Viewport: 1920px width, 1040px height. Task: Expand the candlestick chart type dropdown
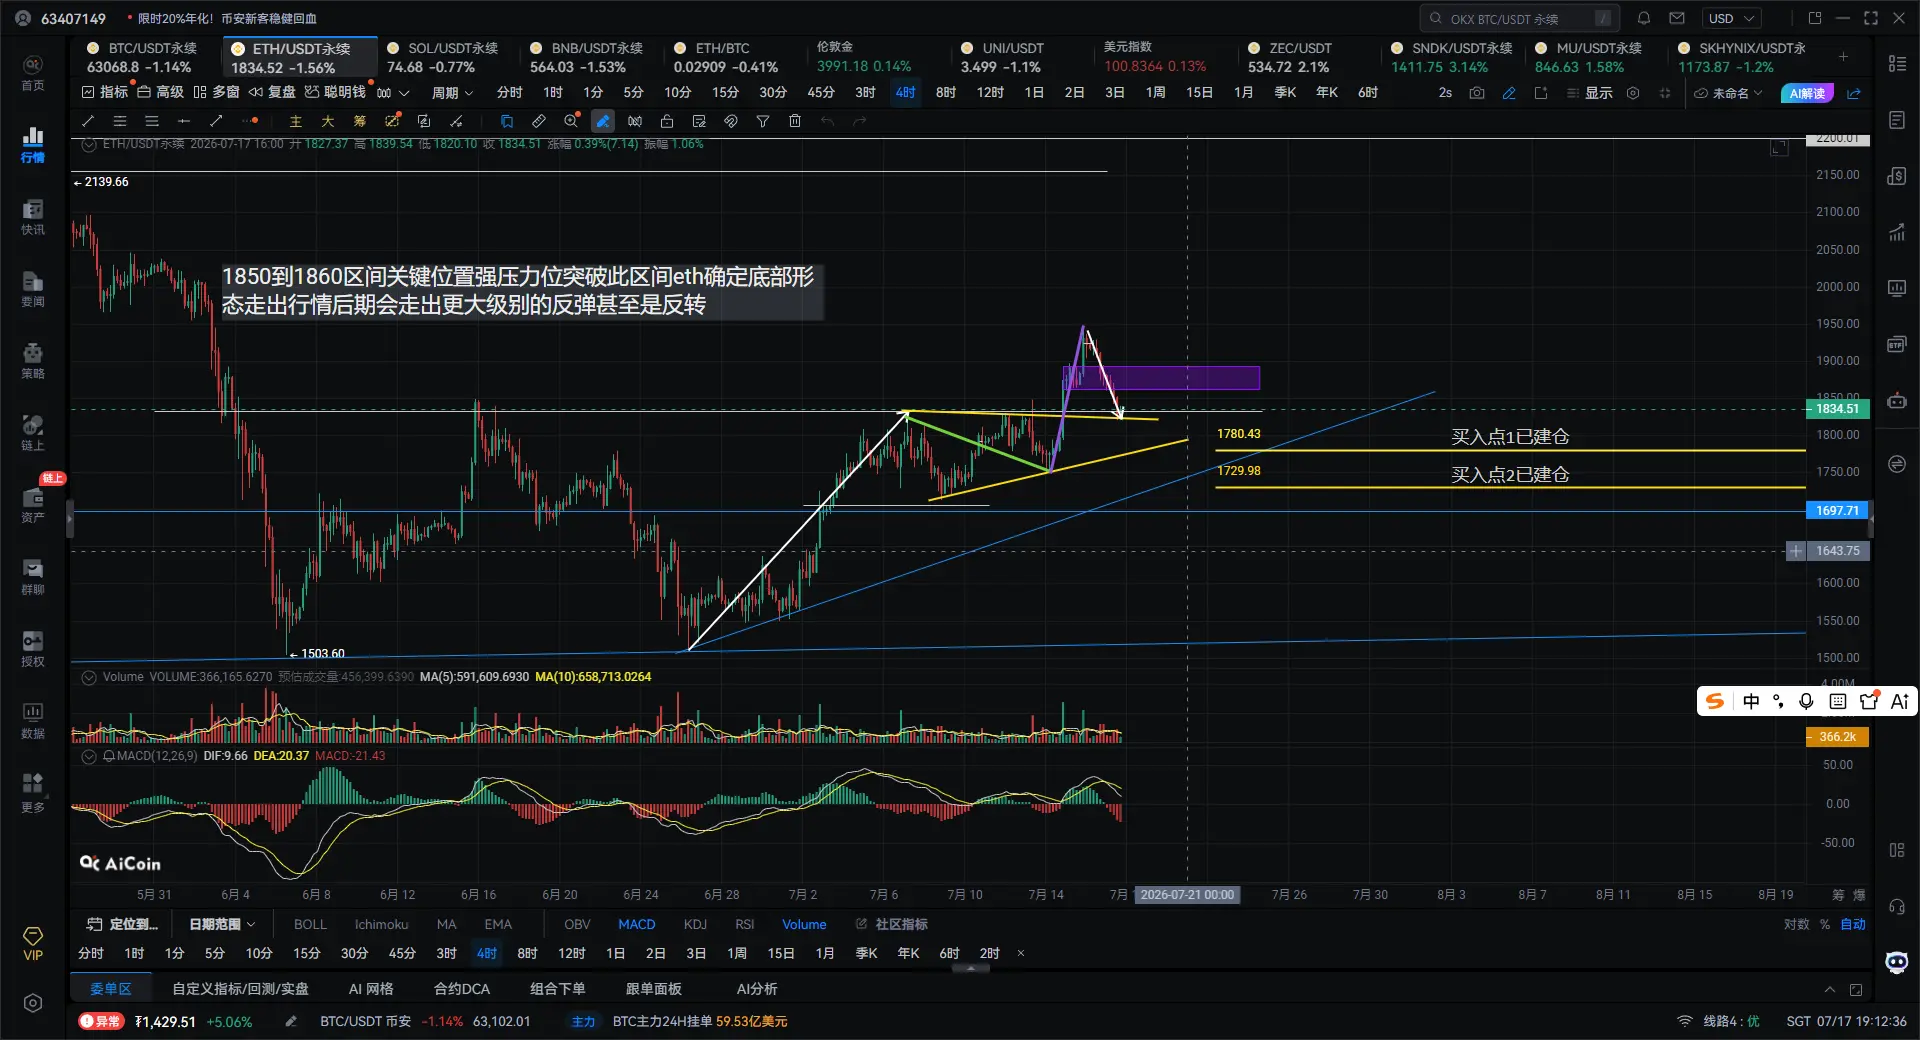click(x=393, y=92)
